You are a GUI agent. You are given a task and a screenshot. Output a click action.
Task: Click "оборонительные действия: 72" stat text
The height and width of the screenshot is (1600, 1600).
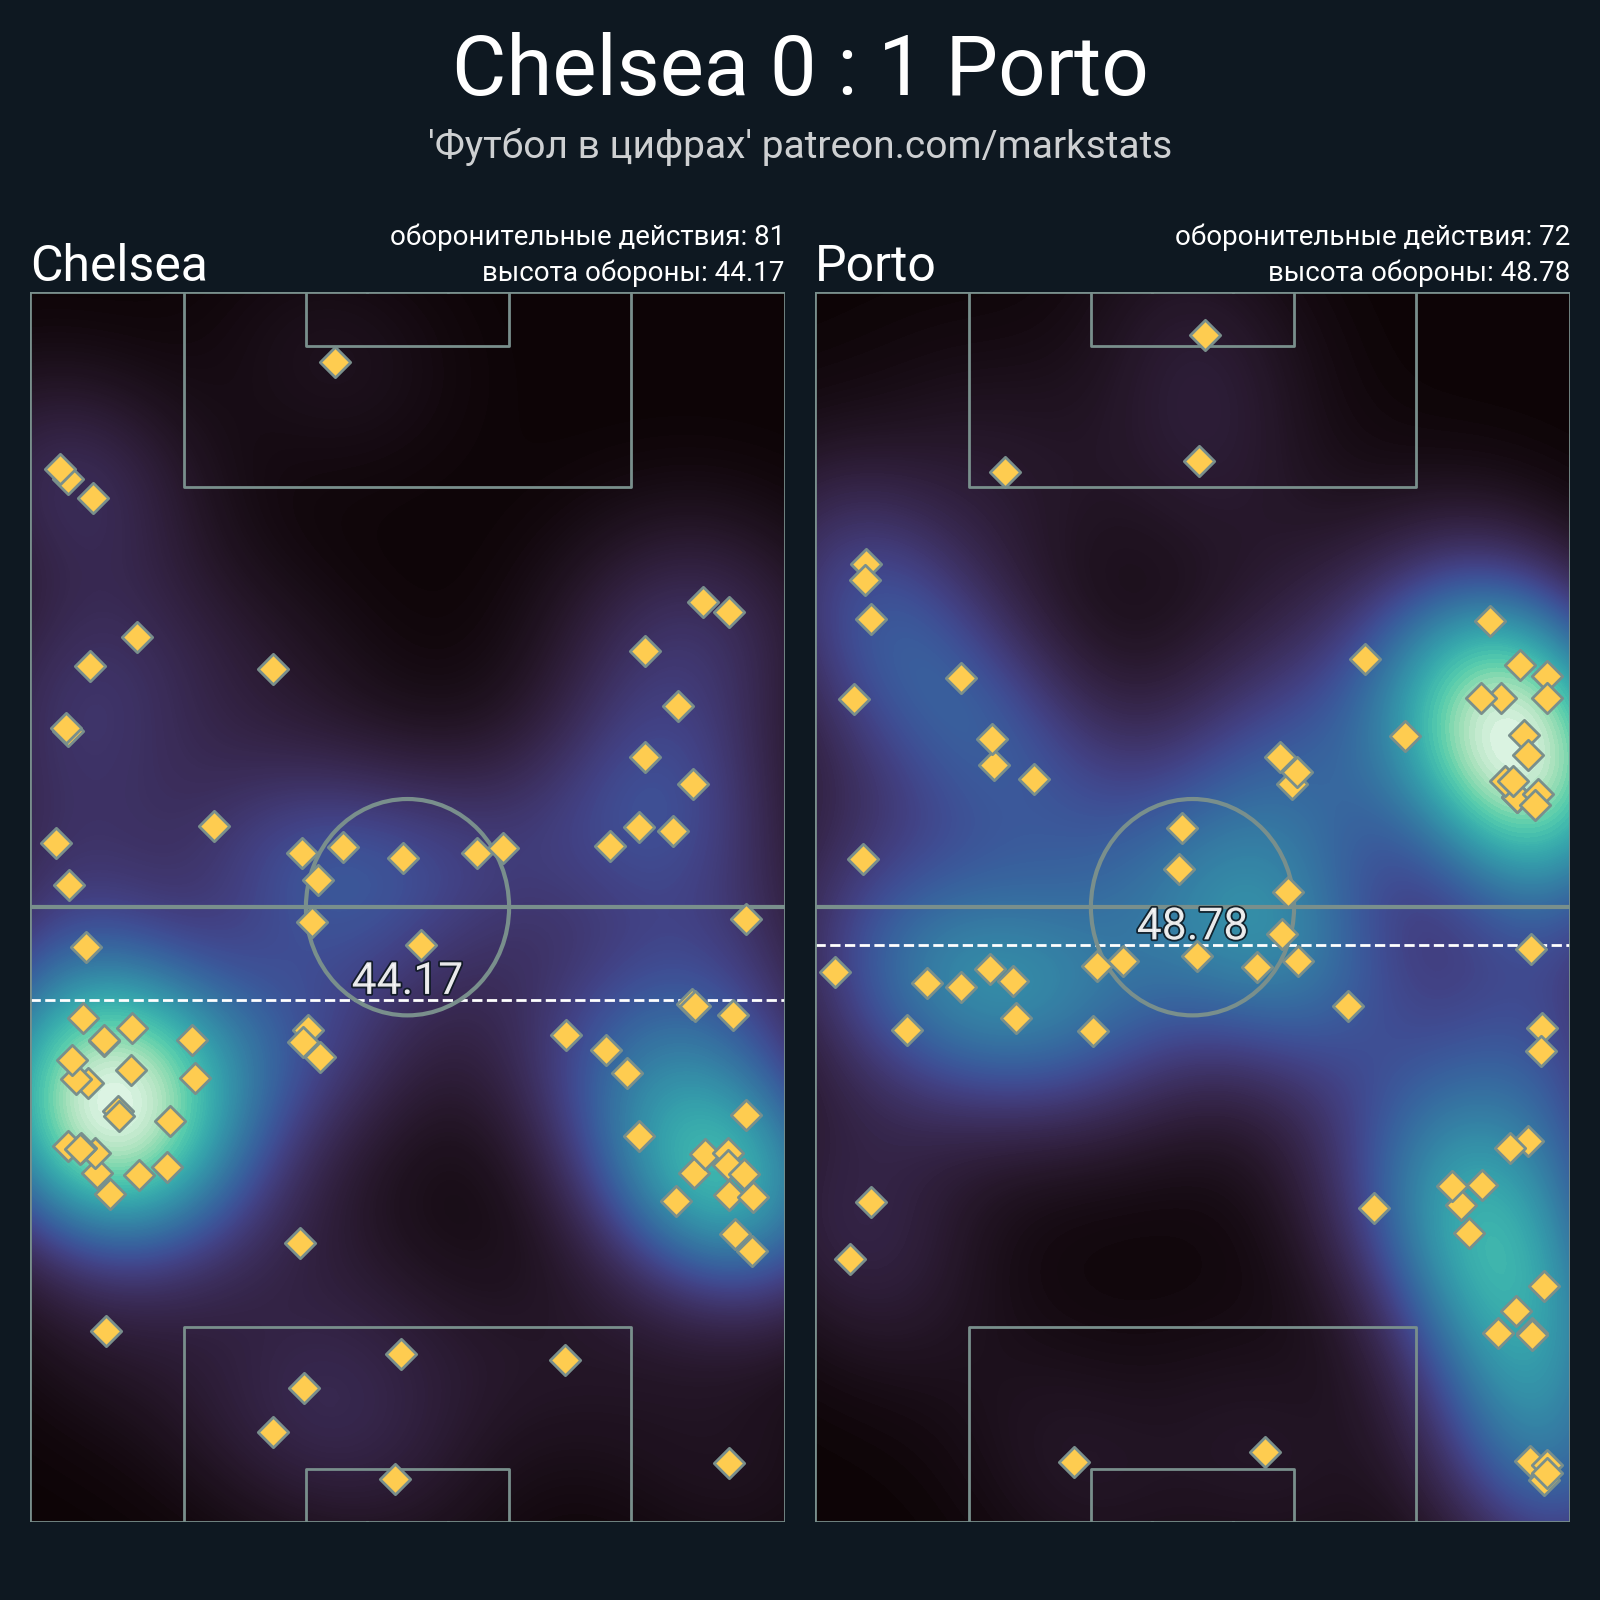pos(1372,236)
